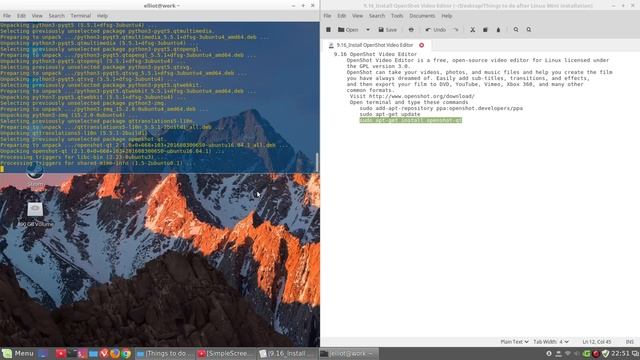
Task: Click the tray icon right of the clock
Action: tap(635, 353)
